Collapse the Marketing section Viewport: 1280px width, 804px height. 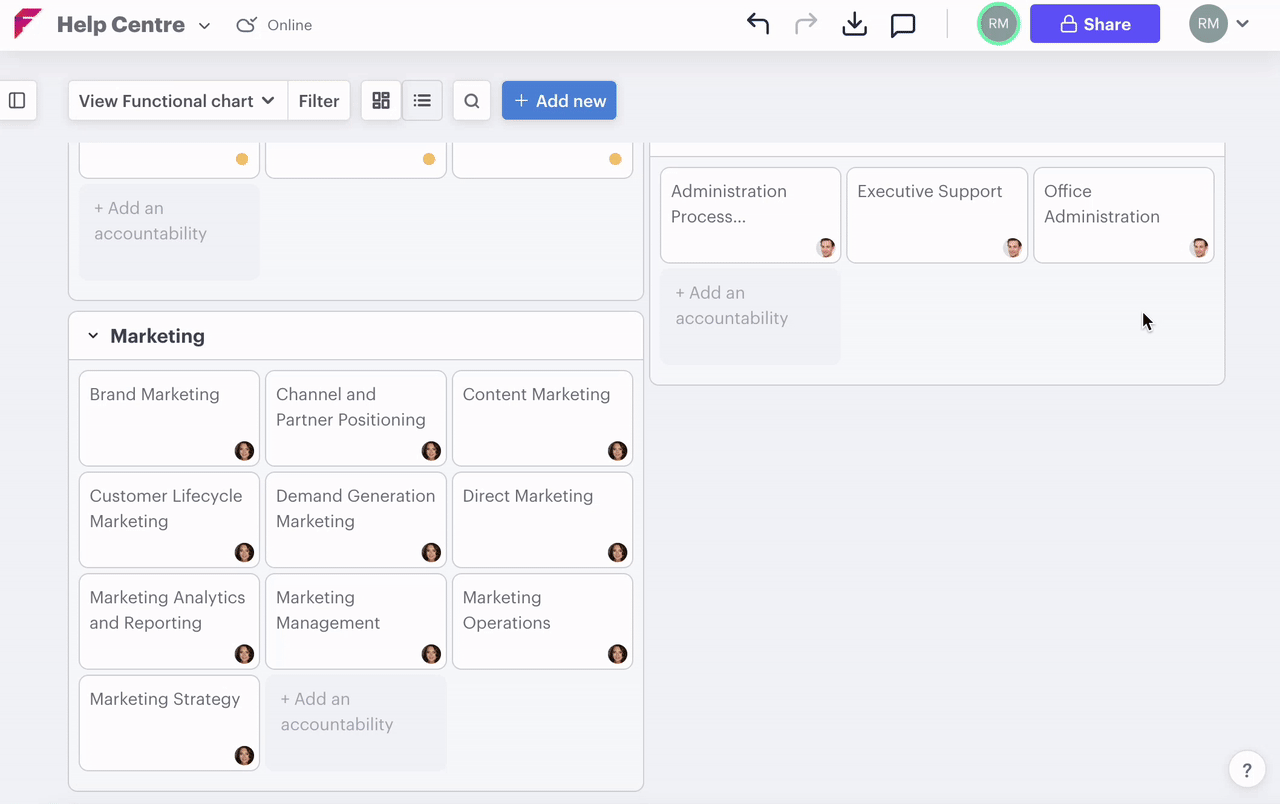tap(93, 336)
